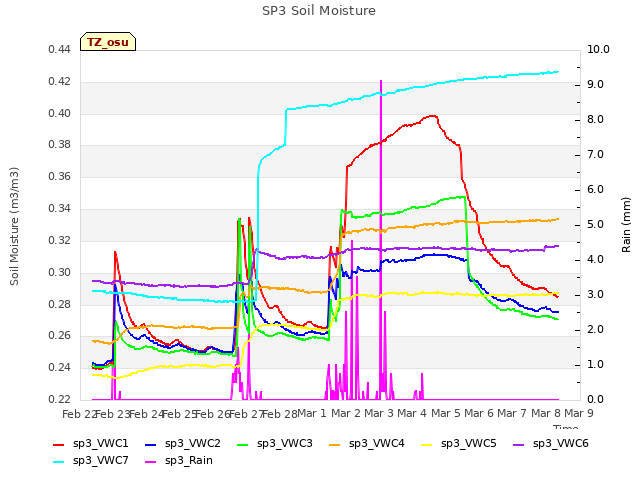This screenshot has width=640, height=480.
Task: Click the sp3_VWC6 legend label
Action: click(560, 444)
